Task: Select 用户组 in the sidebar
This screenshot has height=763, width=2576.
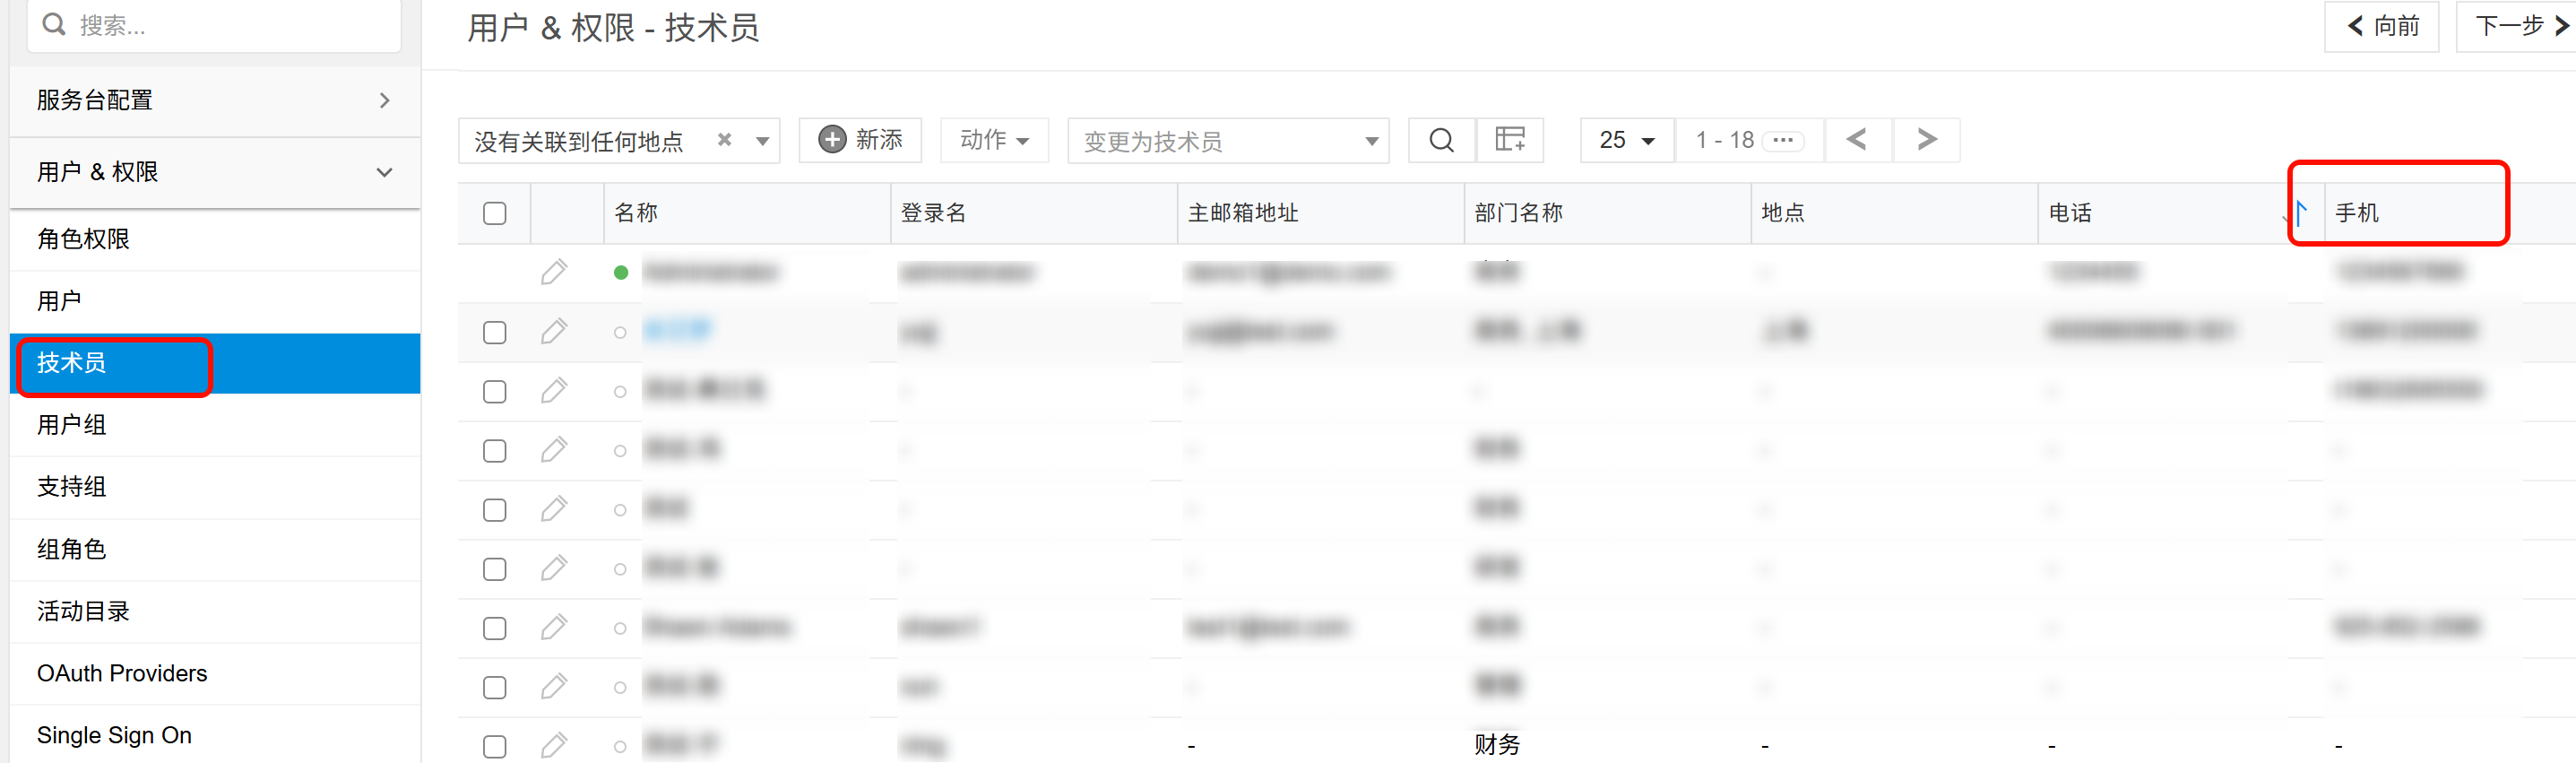Action: tap(72, 425)
